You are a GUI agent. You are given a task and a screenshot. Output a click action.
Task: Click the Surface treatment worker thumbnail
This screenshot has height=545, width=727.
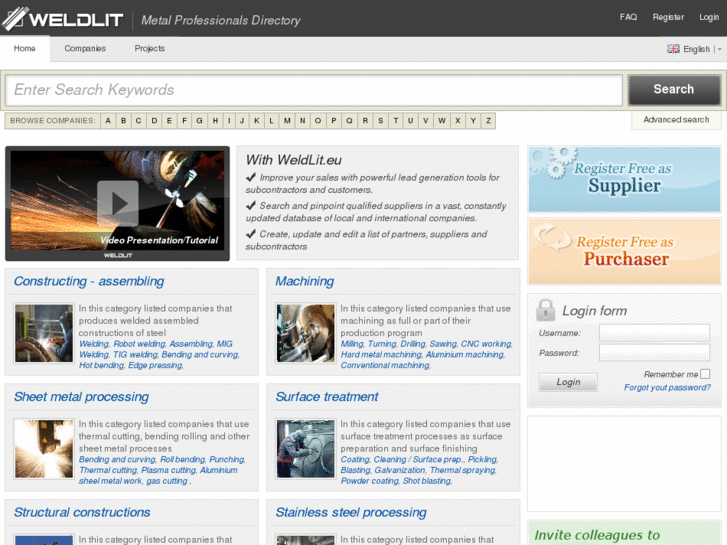(x=306, y=449)
